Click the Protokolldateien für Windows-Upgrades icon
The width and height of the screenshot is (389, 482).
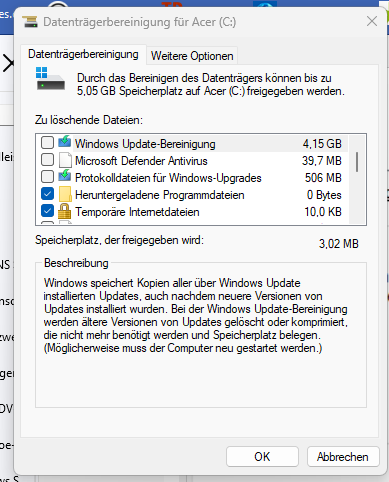(x=65, y=176)
